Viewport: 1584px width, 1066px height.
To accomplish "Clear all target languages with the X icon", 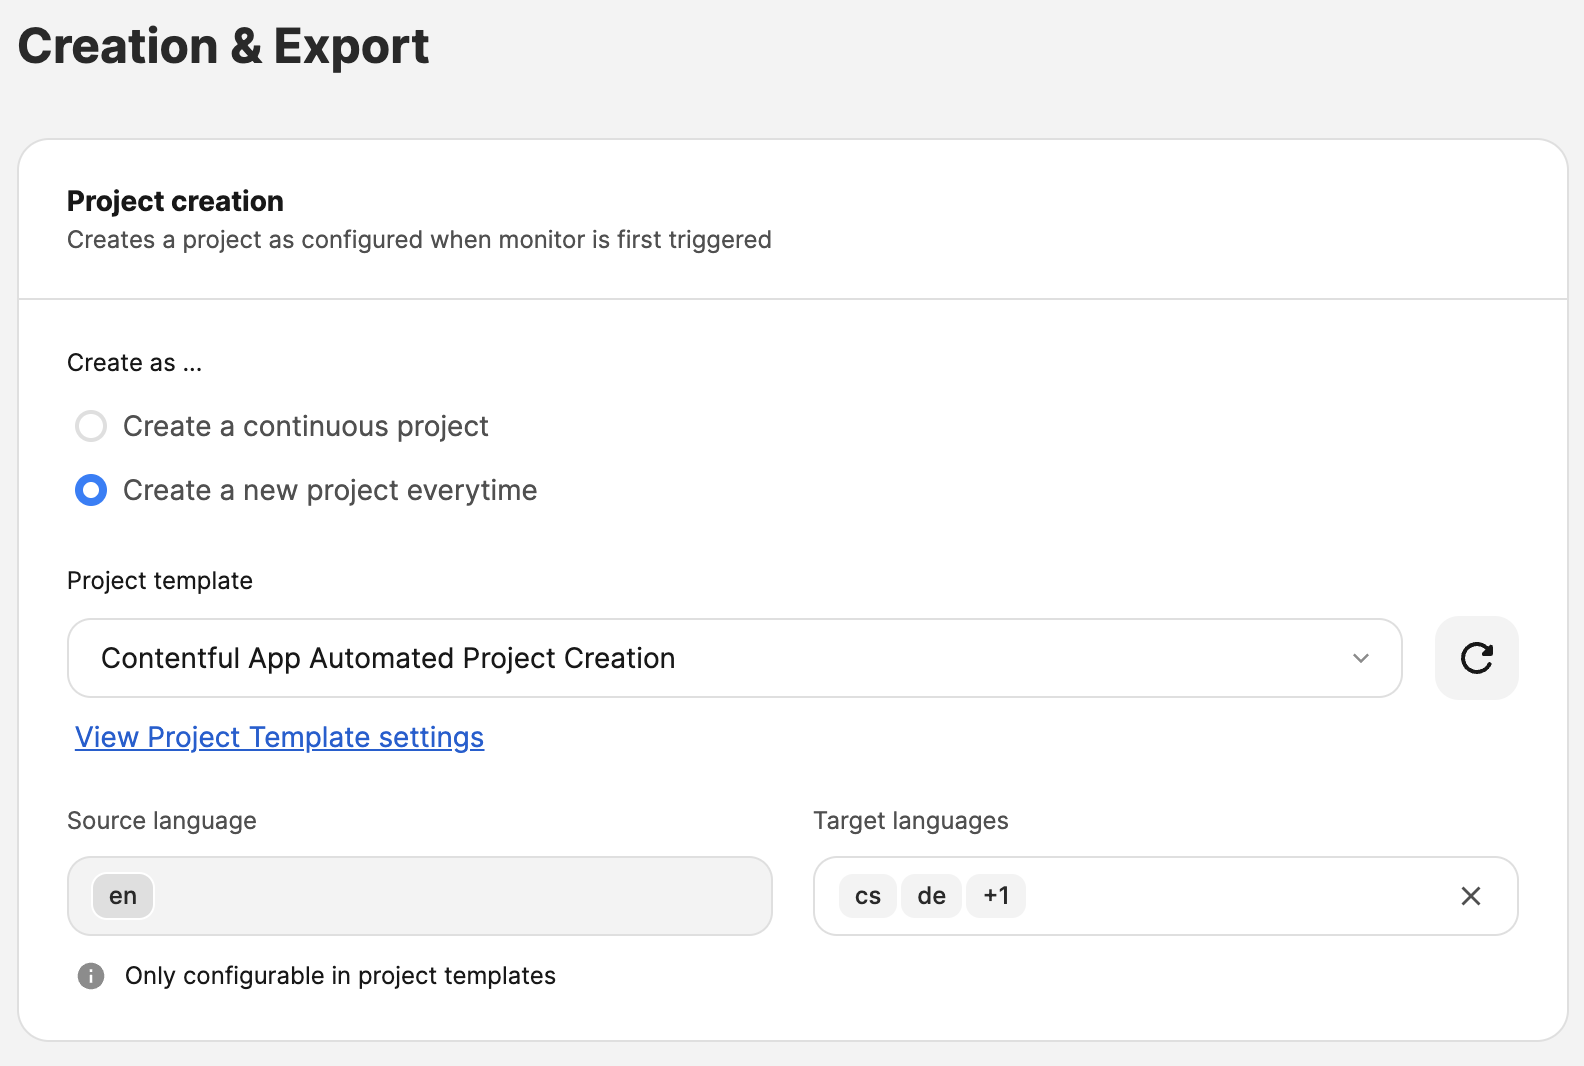I will click(x=1470, y=896).
